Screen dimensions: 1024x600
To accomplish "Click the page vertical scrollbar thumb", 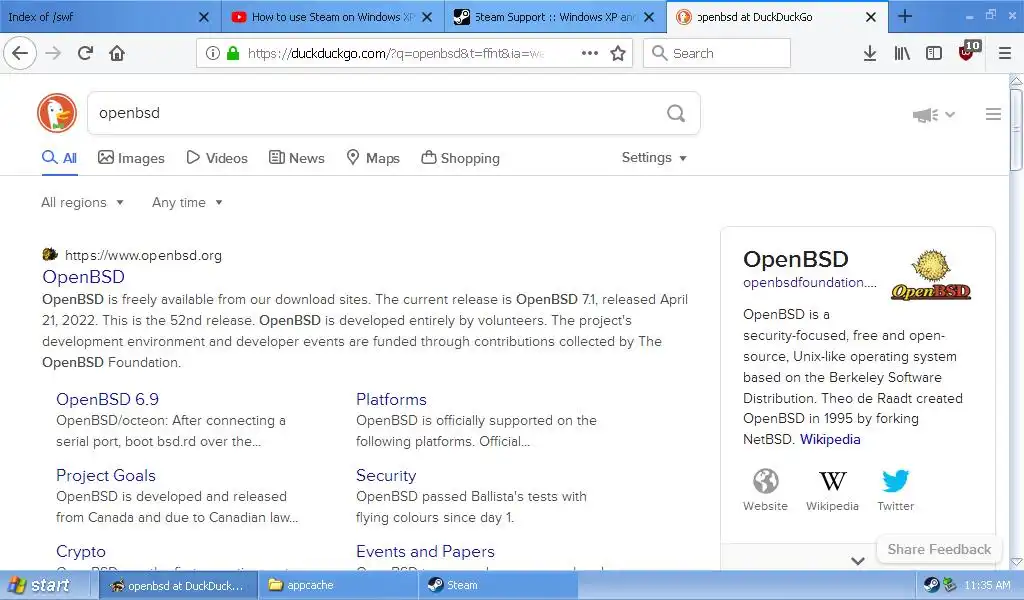I will point(1016,129).
